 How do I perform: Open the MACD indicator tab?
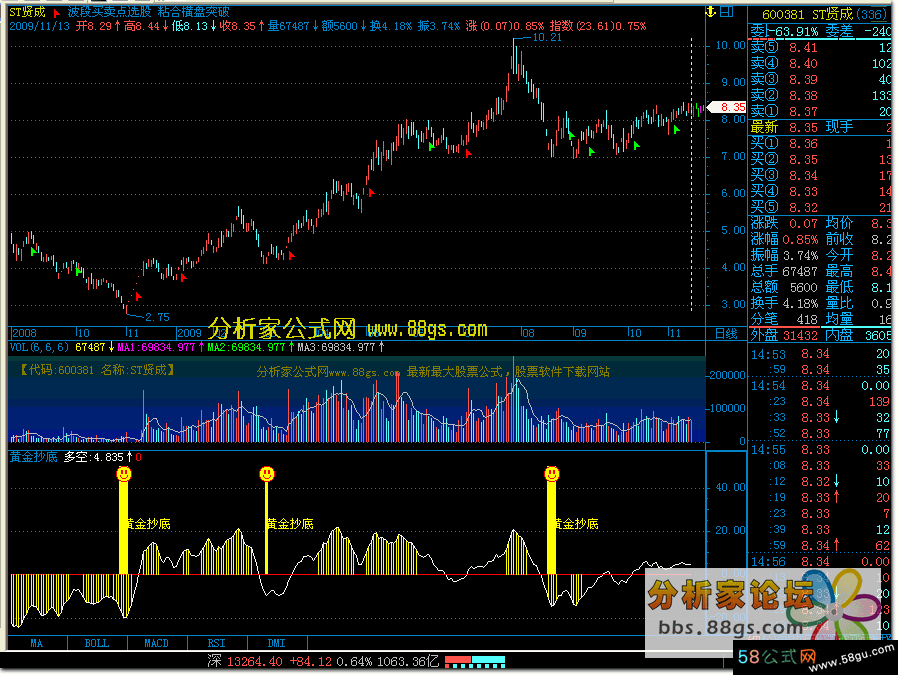pos(156,643)
